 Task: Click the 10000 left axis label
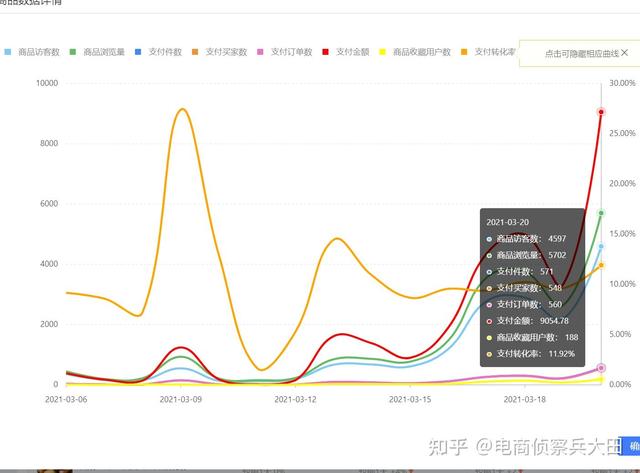47,83
